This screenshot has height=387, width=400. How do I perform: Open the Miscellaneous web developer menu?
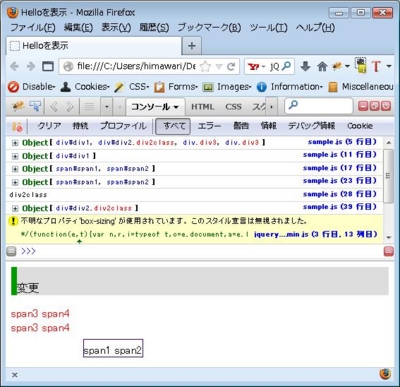361,87
